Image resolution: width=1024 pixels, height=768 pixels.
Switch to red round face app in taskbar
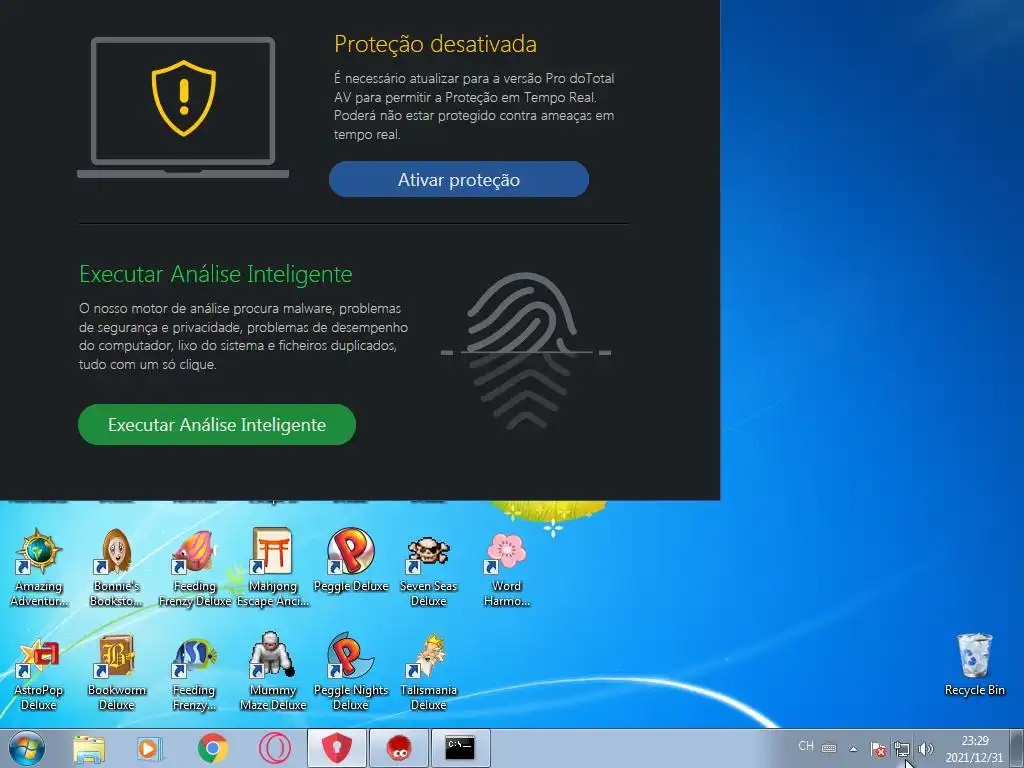pyautogui.click(x=398, y=748)
